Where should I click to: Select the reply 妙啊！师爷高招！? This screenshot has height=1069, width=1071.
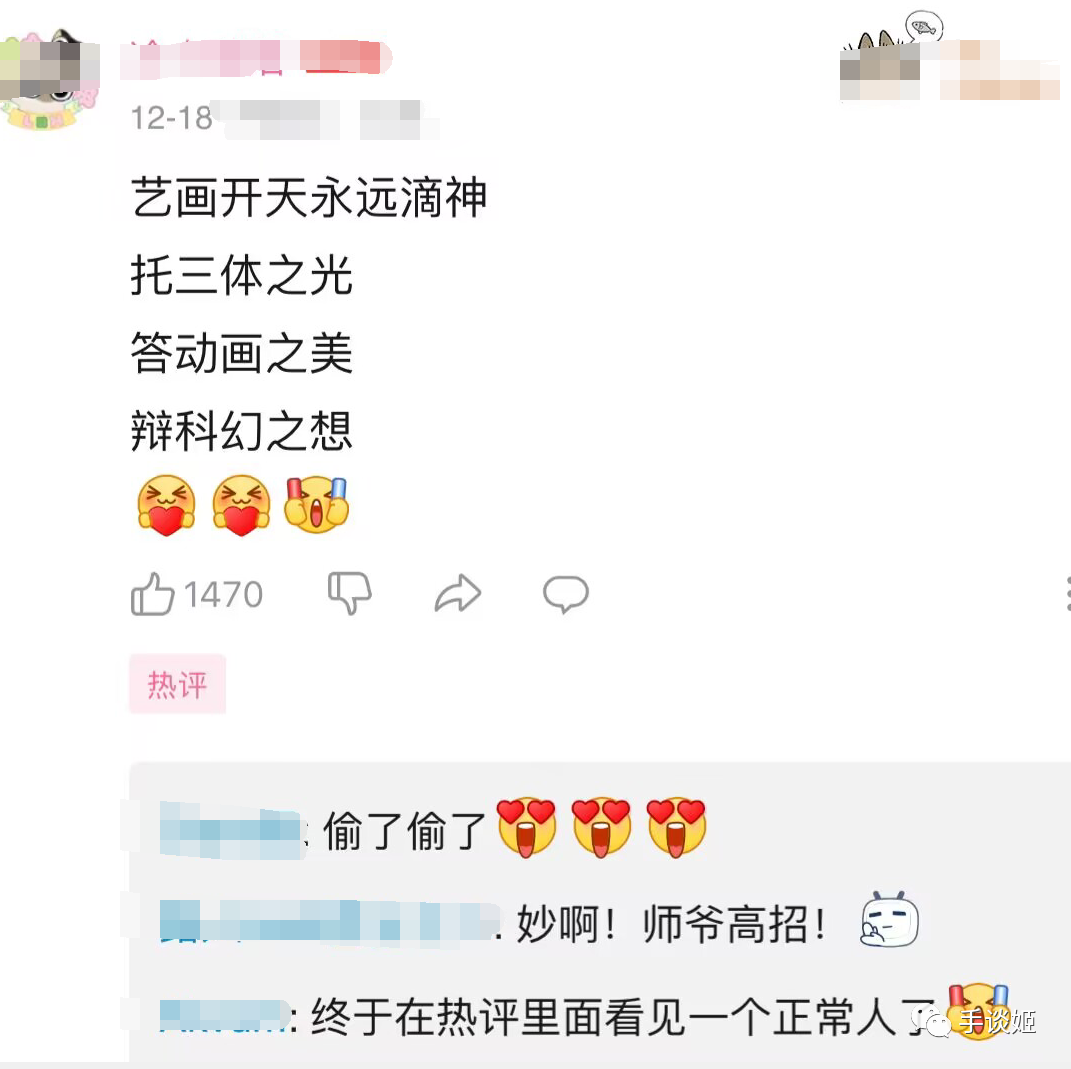(671, 924)
